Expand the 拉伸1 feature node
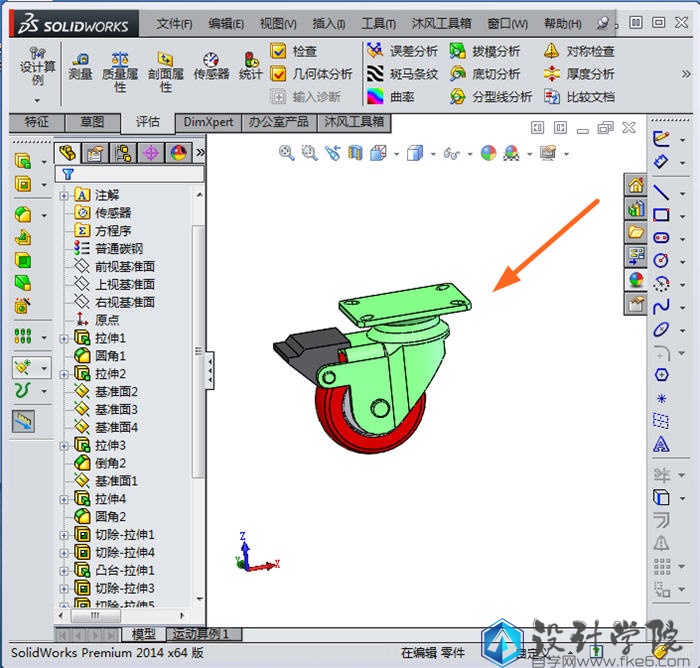Image resolution: width=700 pixels, height=668 pixels. point(65,339)
